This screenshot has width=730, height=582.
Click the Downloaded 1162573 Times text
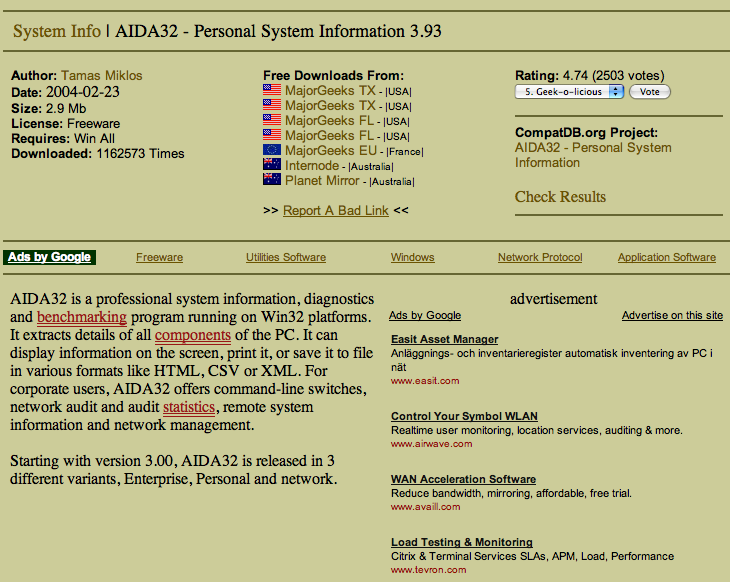point(98,154)
